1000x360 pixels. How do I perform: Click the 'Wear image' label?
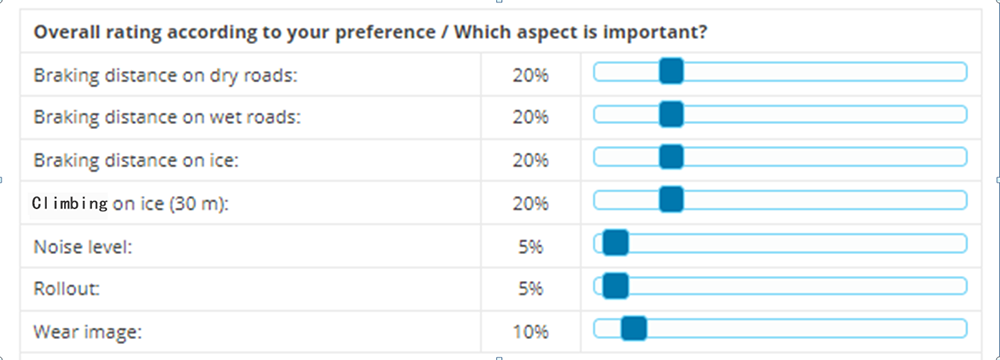(87, 333)
